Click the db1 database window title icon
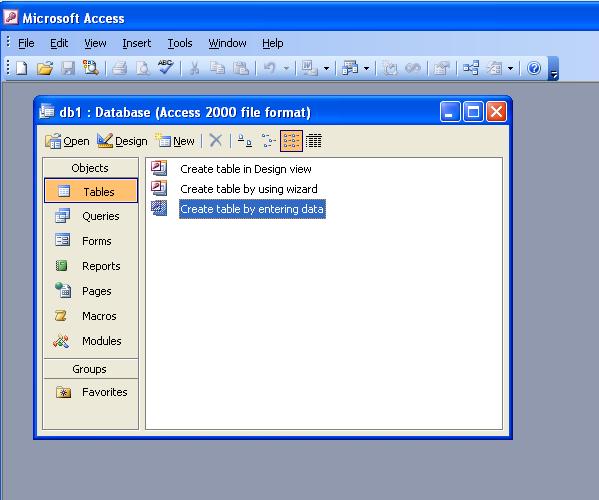 click(47, 111)
